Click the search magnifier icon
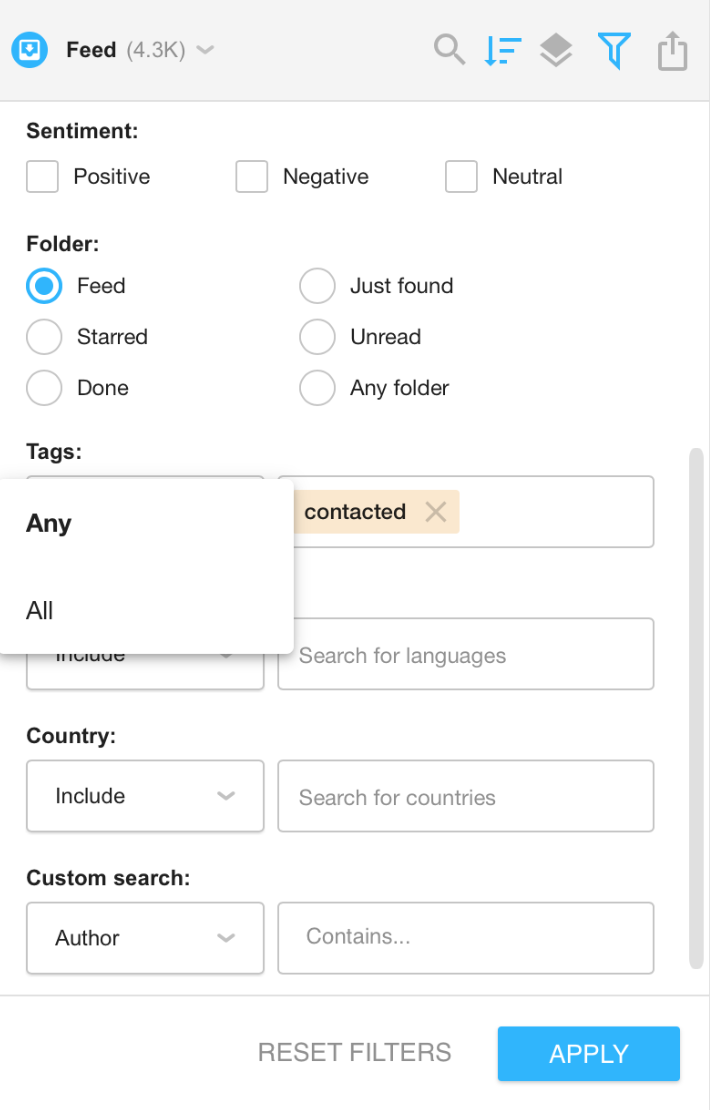Viewport: 710px width, 1110px height. 450,50
